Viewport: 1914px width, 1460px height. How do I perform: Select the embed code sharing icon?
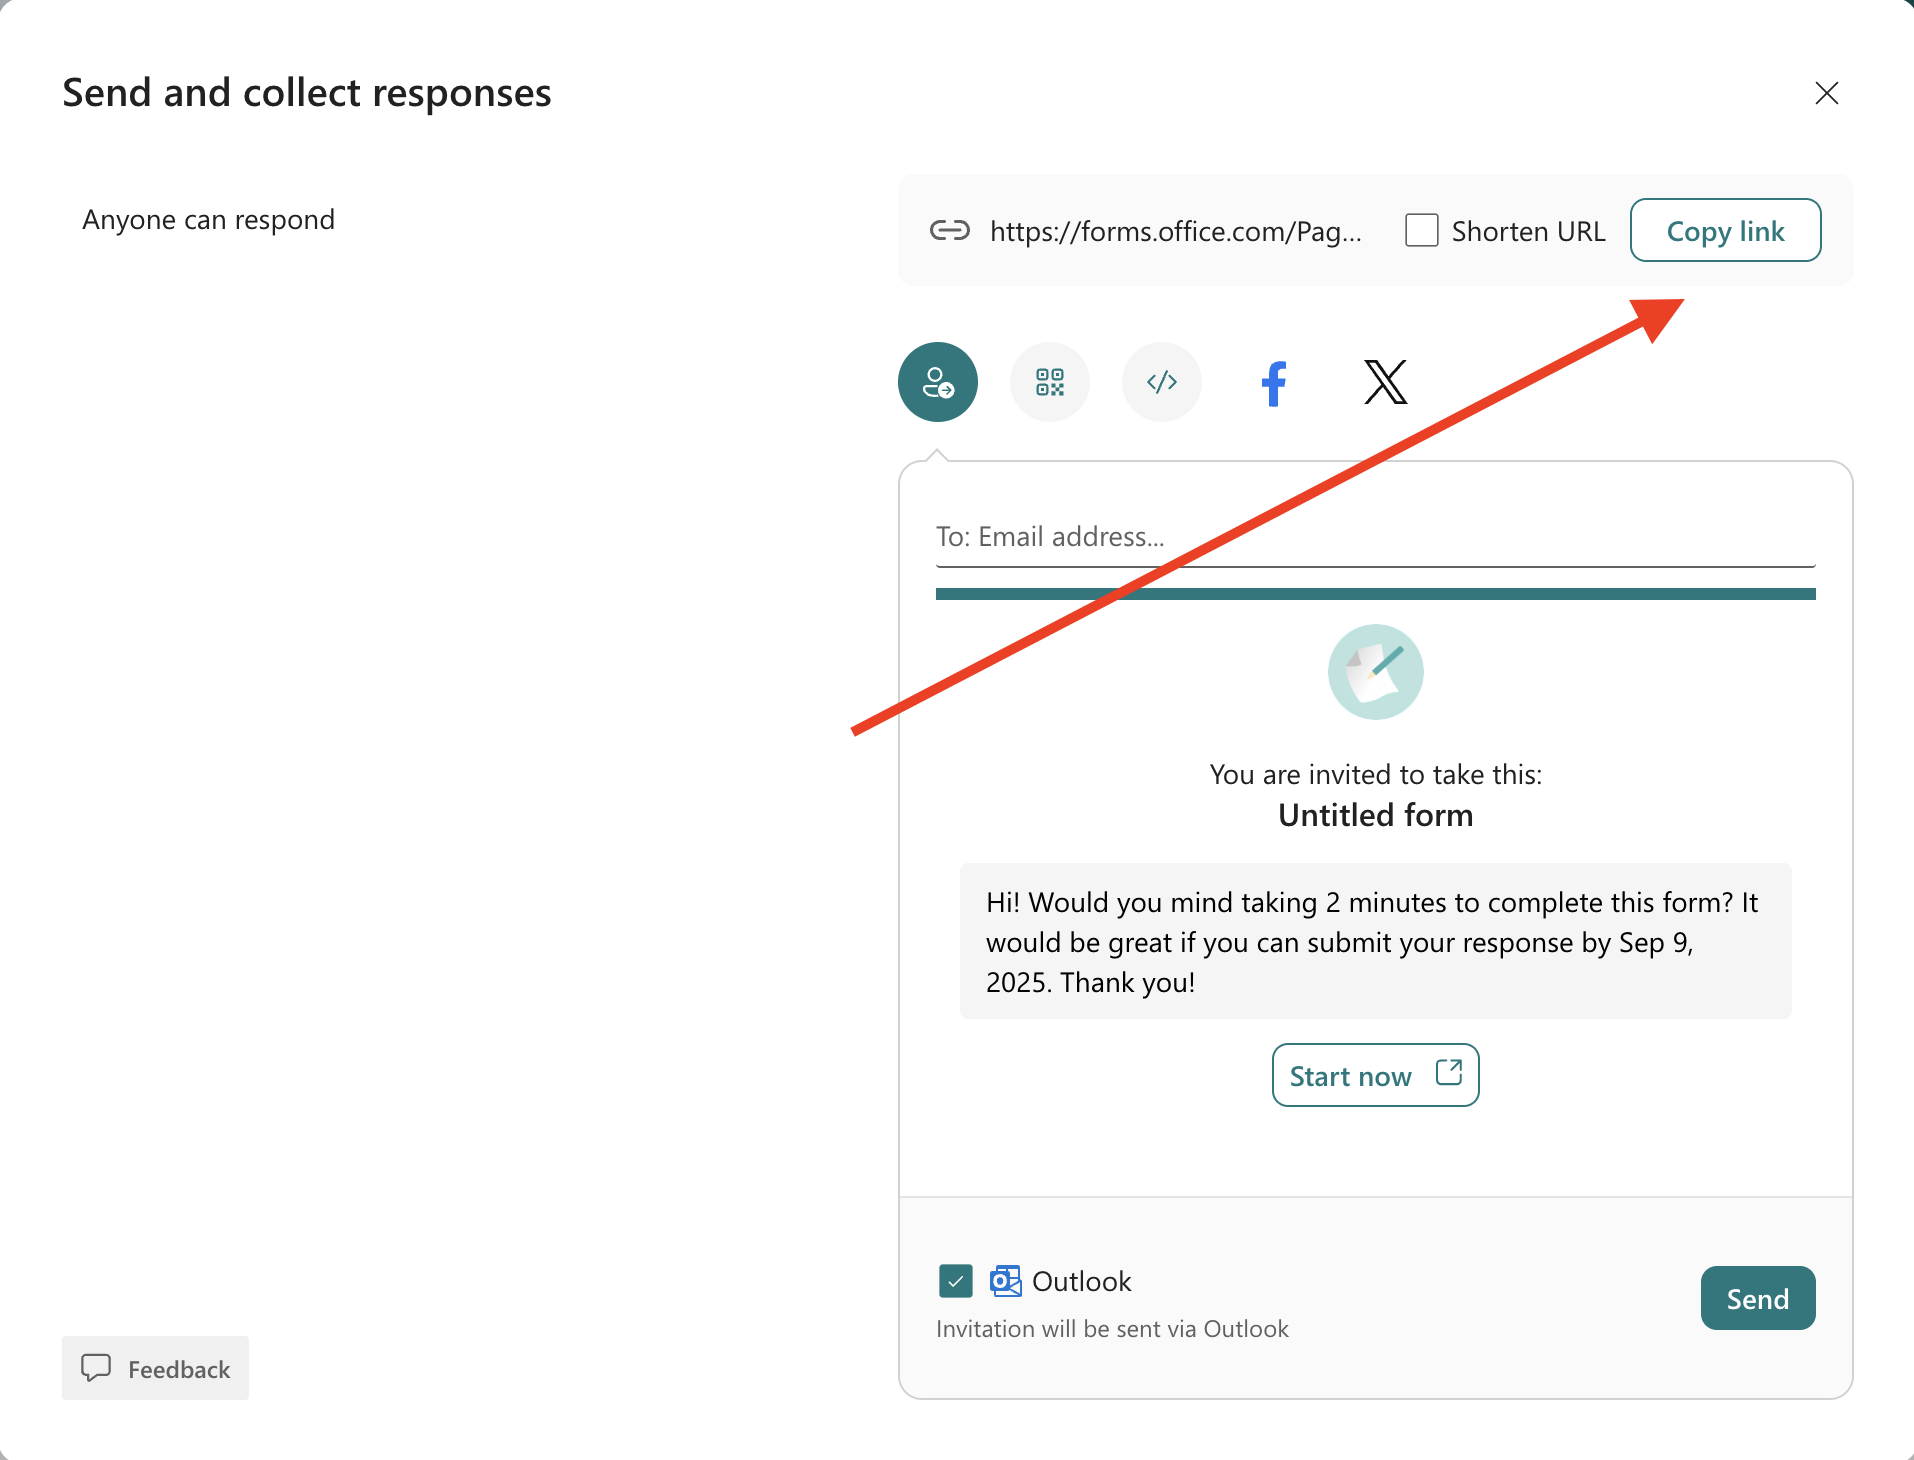pos(1161,381)
